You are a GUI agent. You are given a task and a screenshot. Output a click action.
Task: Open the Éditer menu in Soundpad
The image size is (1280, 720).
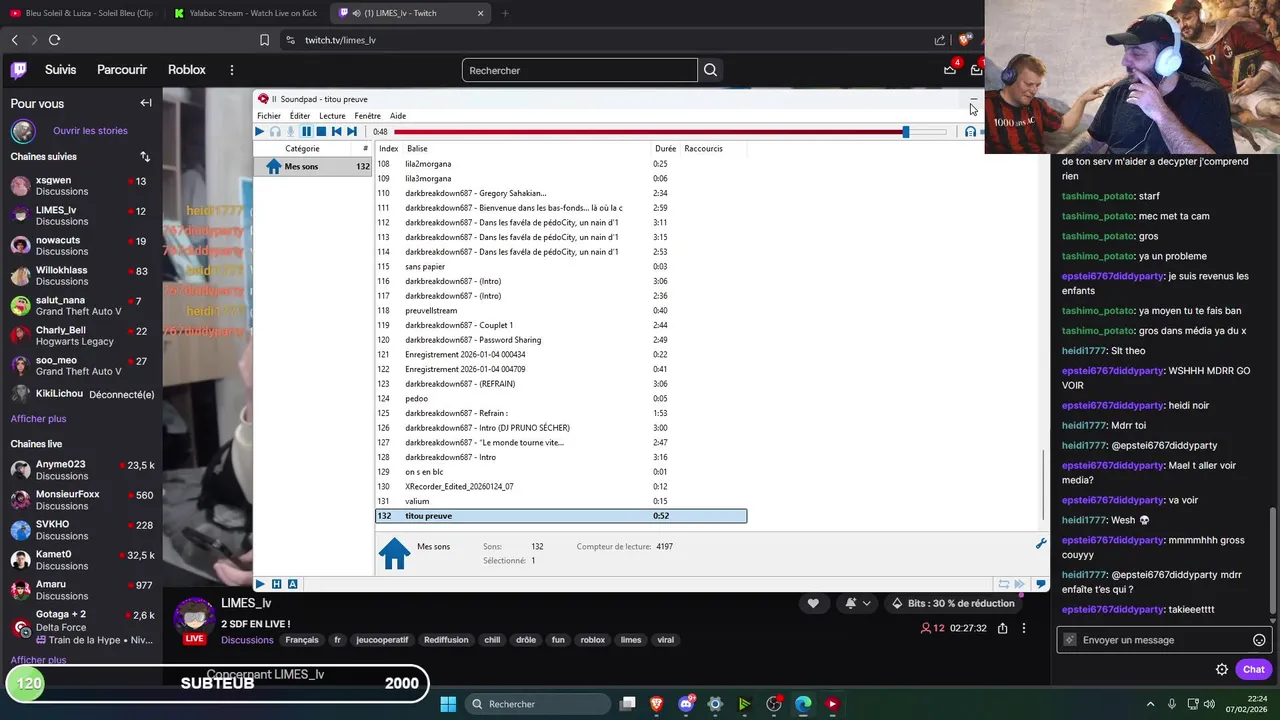coord(300,116)
